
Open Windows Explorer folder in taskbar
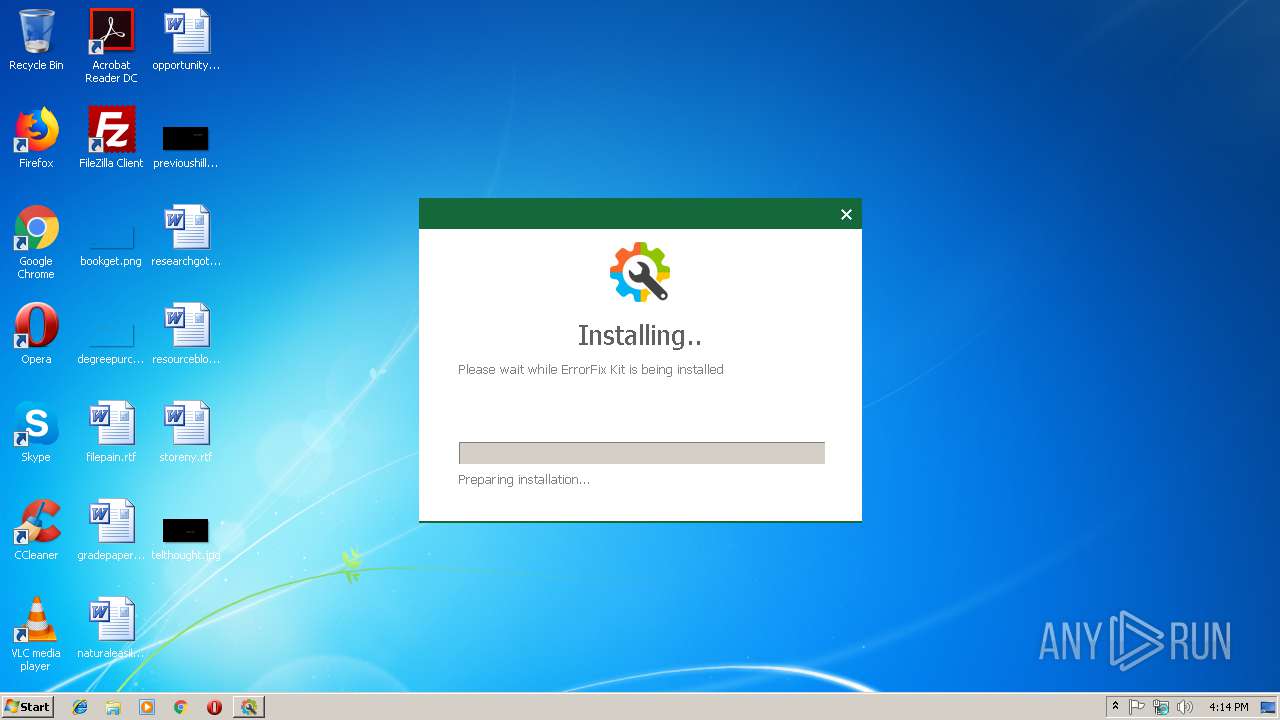(x=113, y=707)
